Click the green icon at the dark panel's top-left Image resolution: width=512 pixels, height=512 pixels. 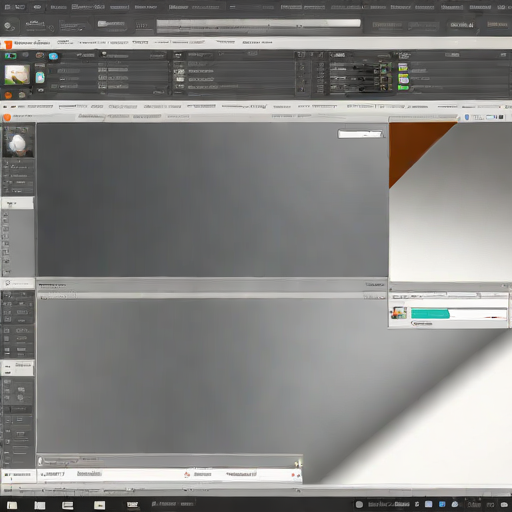pos(10,56)
